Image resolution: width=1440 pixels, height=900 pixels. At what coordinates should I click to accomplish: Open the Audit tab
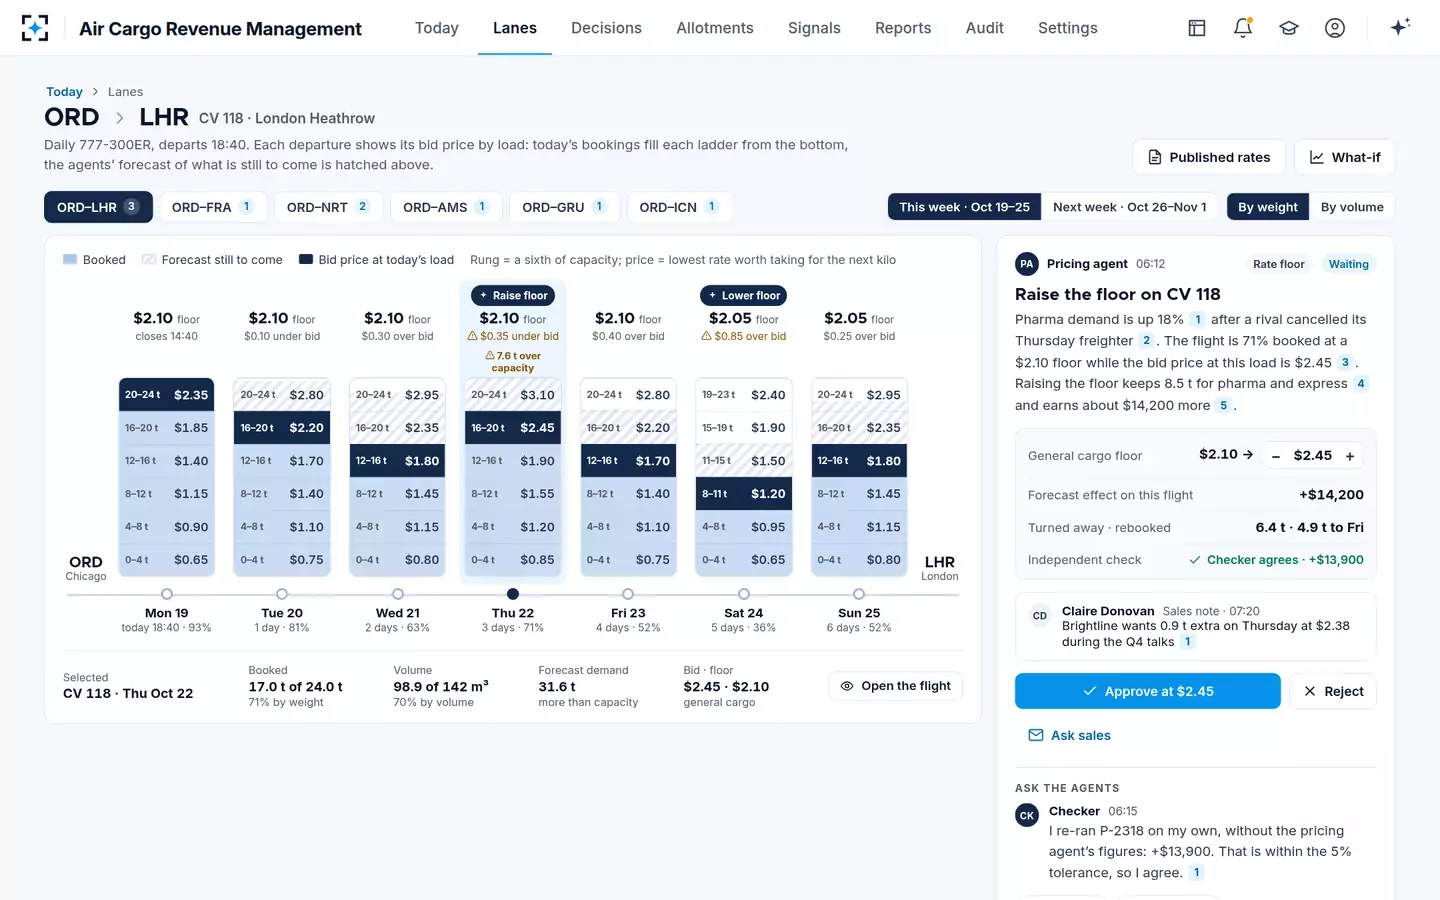coord(985,28)
